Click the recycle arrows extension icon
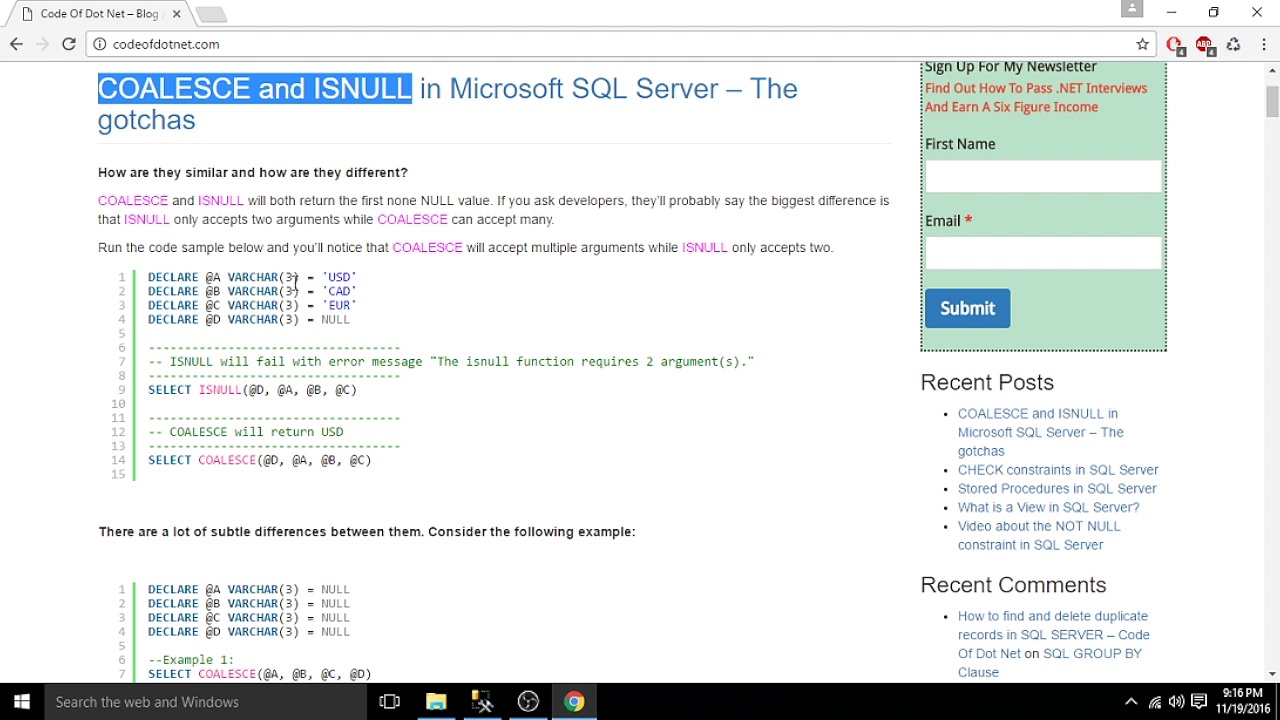The height and width of the screenshot is (720, 1280). pyautogui.click(x=1233, y=44)
